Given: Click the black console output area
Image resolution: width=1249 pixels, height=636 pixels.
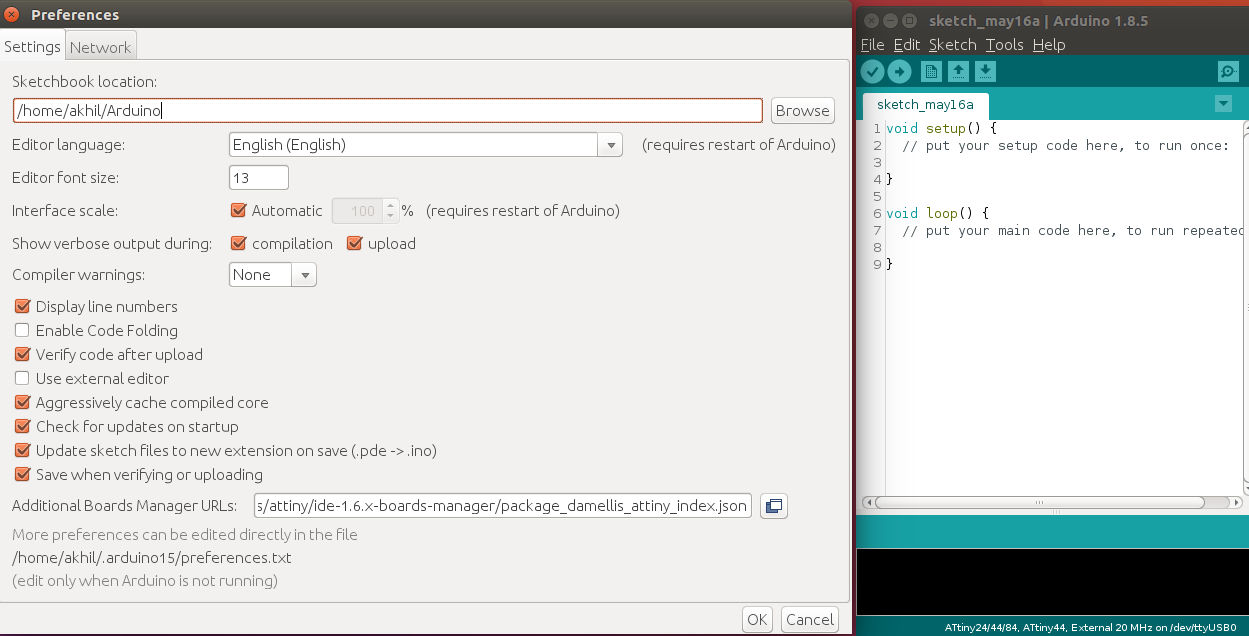Looking at the screenshot, I should (1052, 582).
